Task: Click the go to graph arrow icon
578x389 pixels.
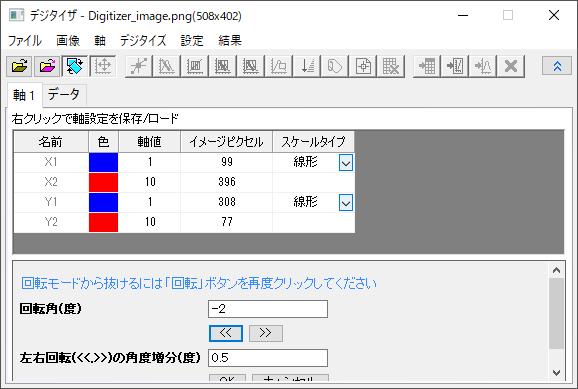Action: 455,67
